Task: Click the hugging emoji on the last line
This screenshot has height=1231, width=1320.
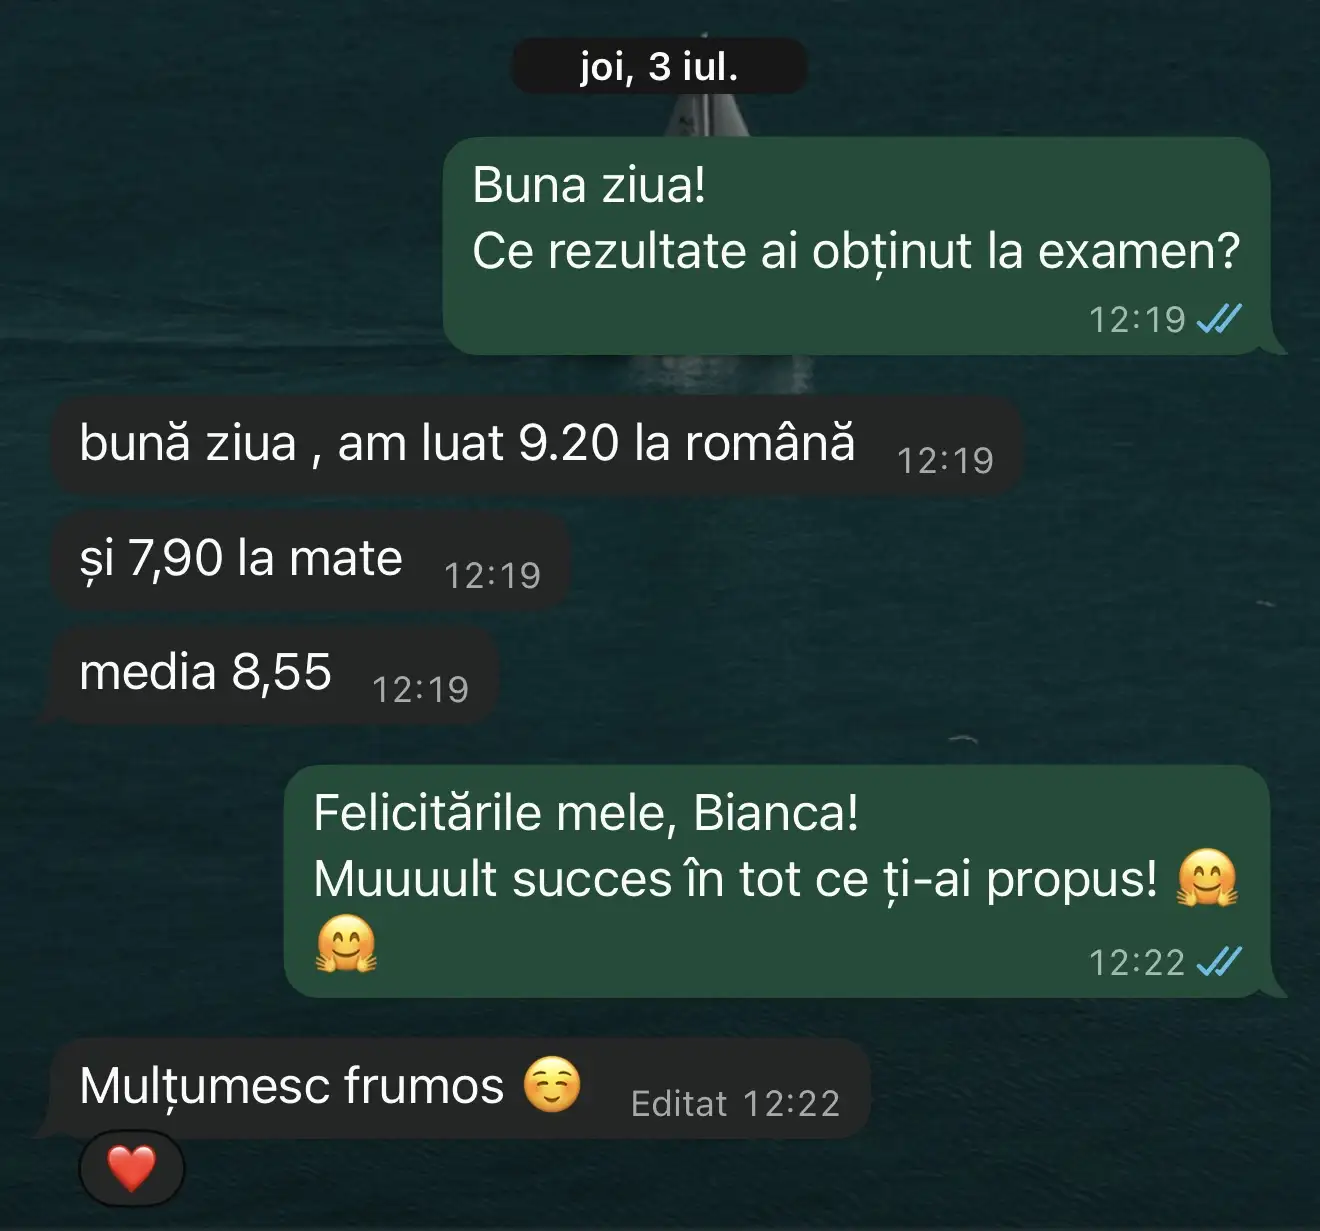Action: [346, 944]
